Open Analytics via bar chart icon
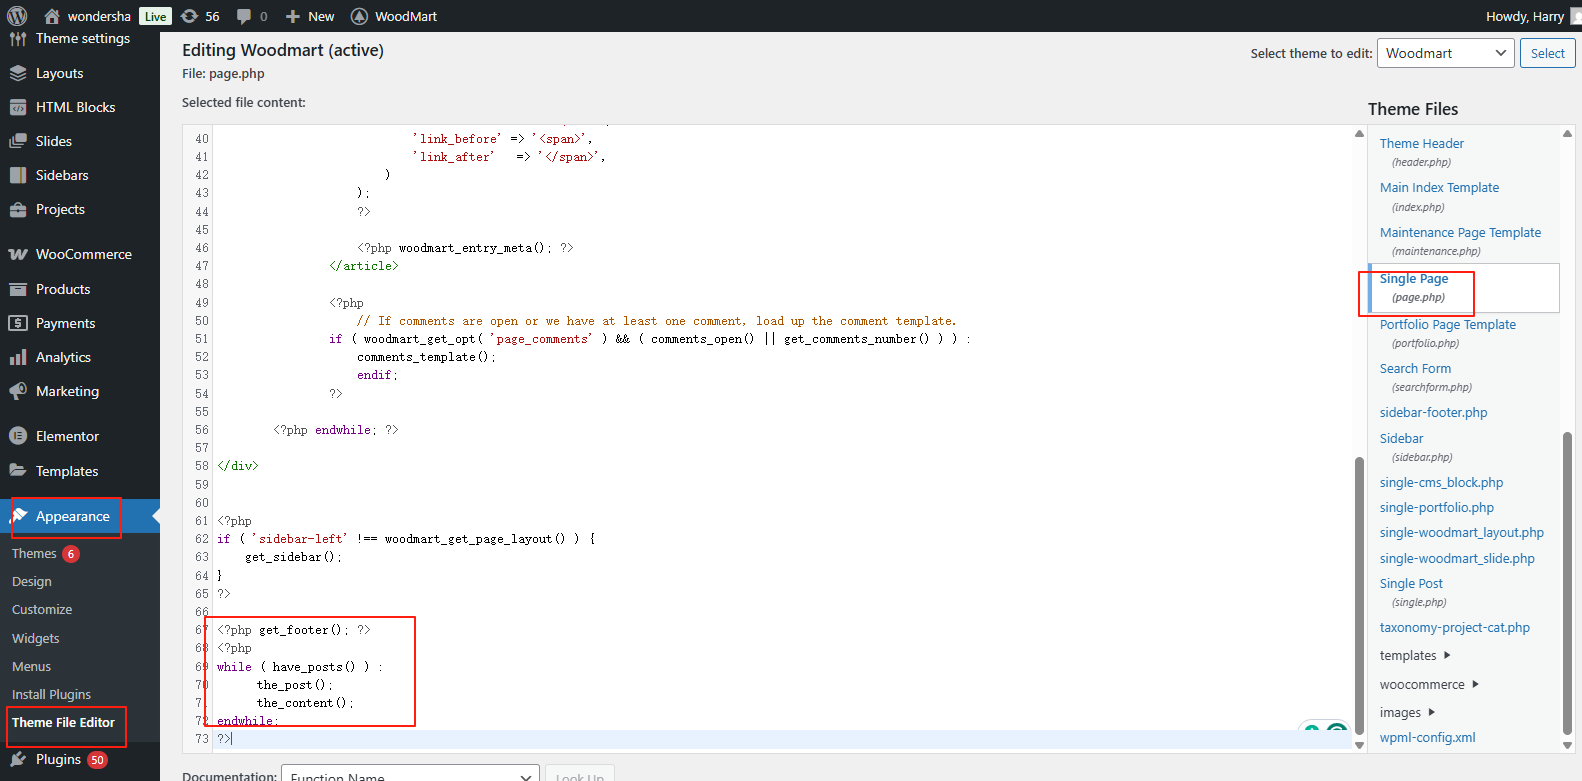Screen dimensions: 1582x781 (x=18, y=357)
